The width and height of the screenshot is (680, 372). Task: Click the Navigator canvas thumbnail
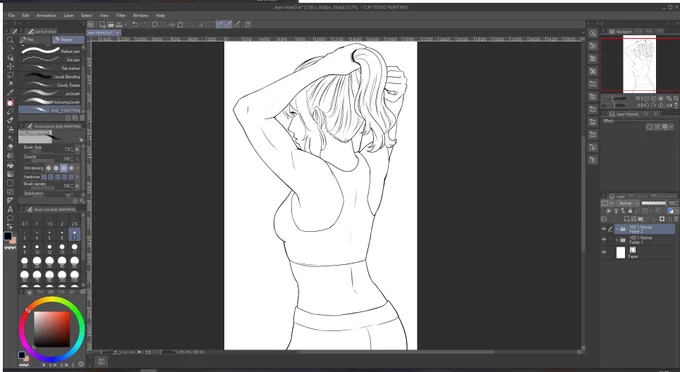click(x=639, y=64)
